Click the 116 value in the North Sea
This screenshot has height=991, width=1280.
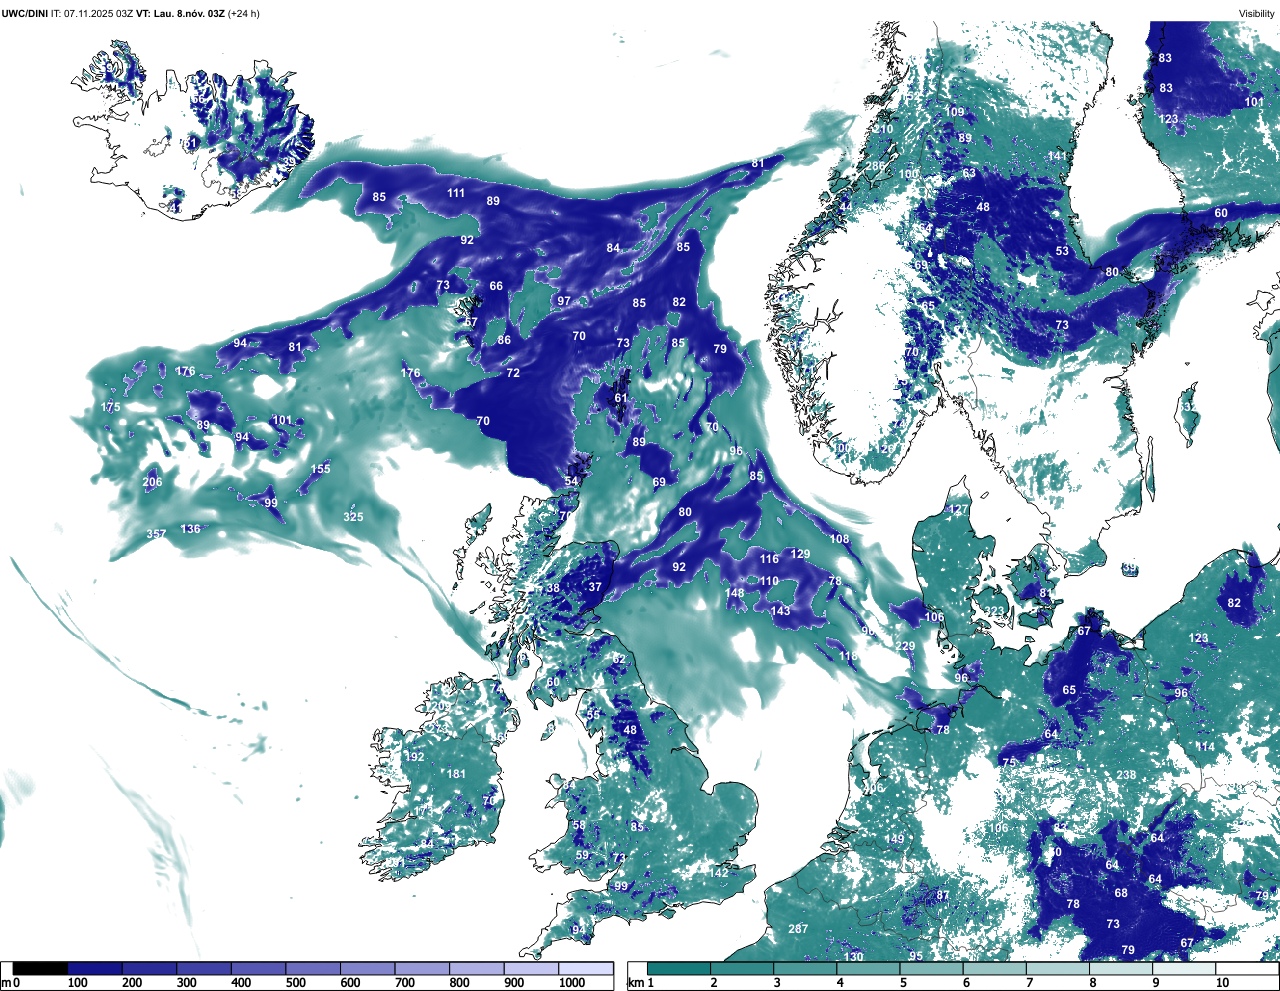768,559
